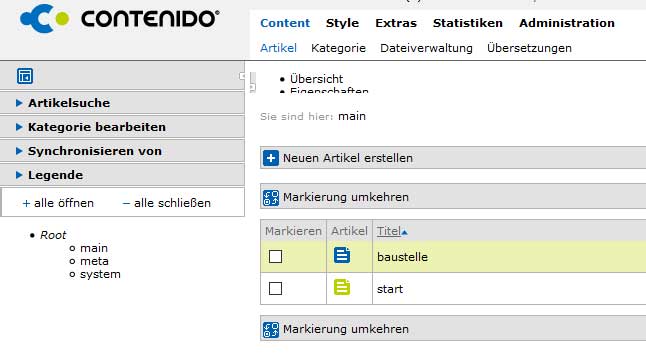Image resolution: width=646 pixels, height=362 pixels.
Task: Click the blue plus icon for new article
Action: point(271,158)
